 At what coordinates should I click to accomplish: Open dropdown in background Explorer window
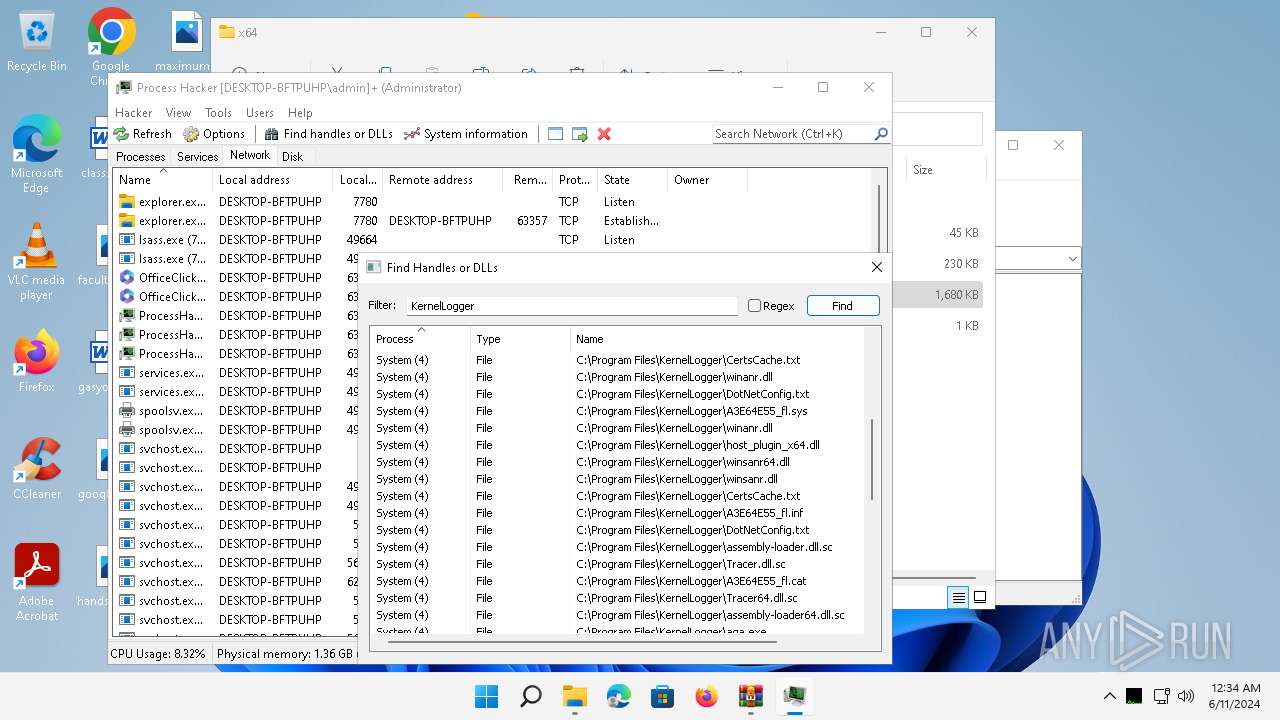click(1073, 259)
